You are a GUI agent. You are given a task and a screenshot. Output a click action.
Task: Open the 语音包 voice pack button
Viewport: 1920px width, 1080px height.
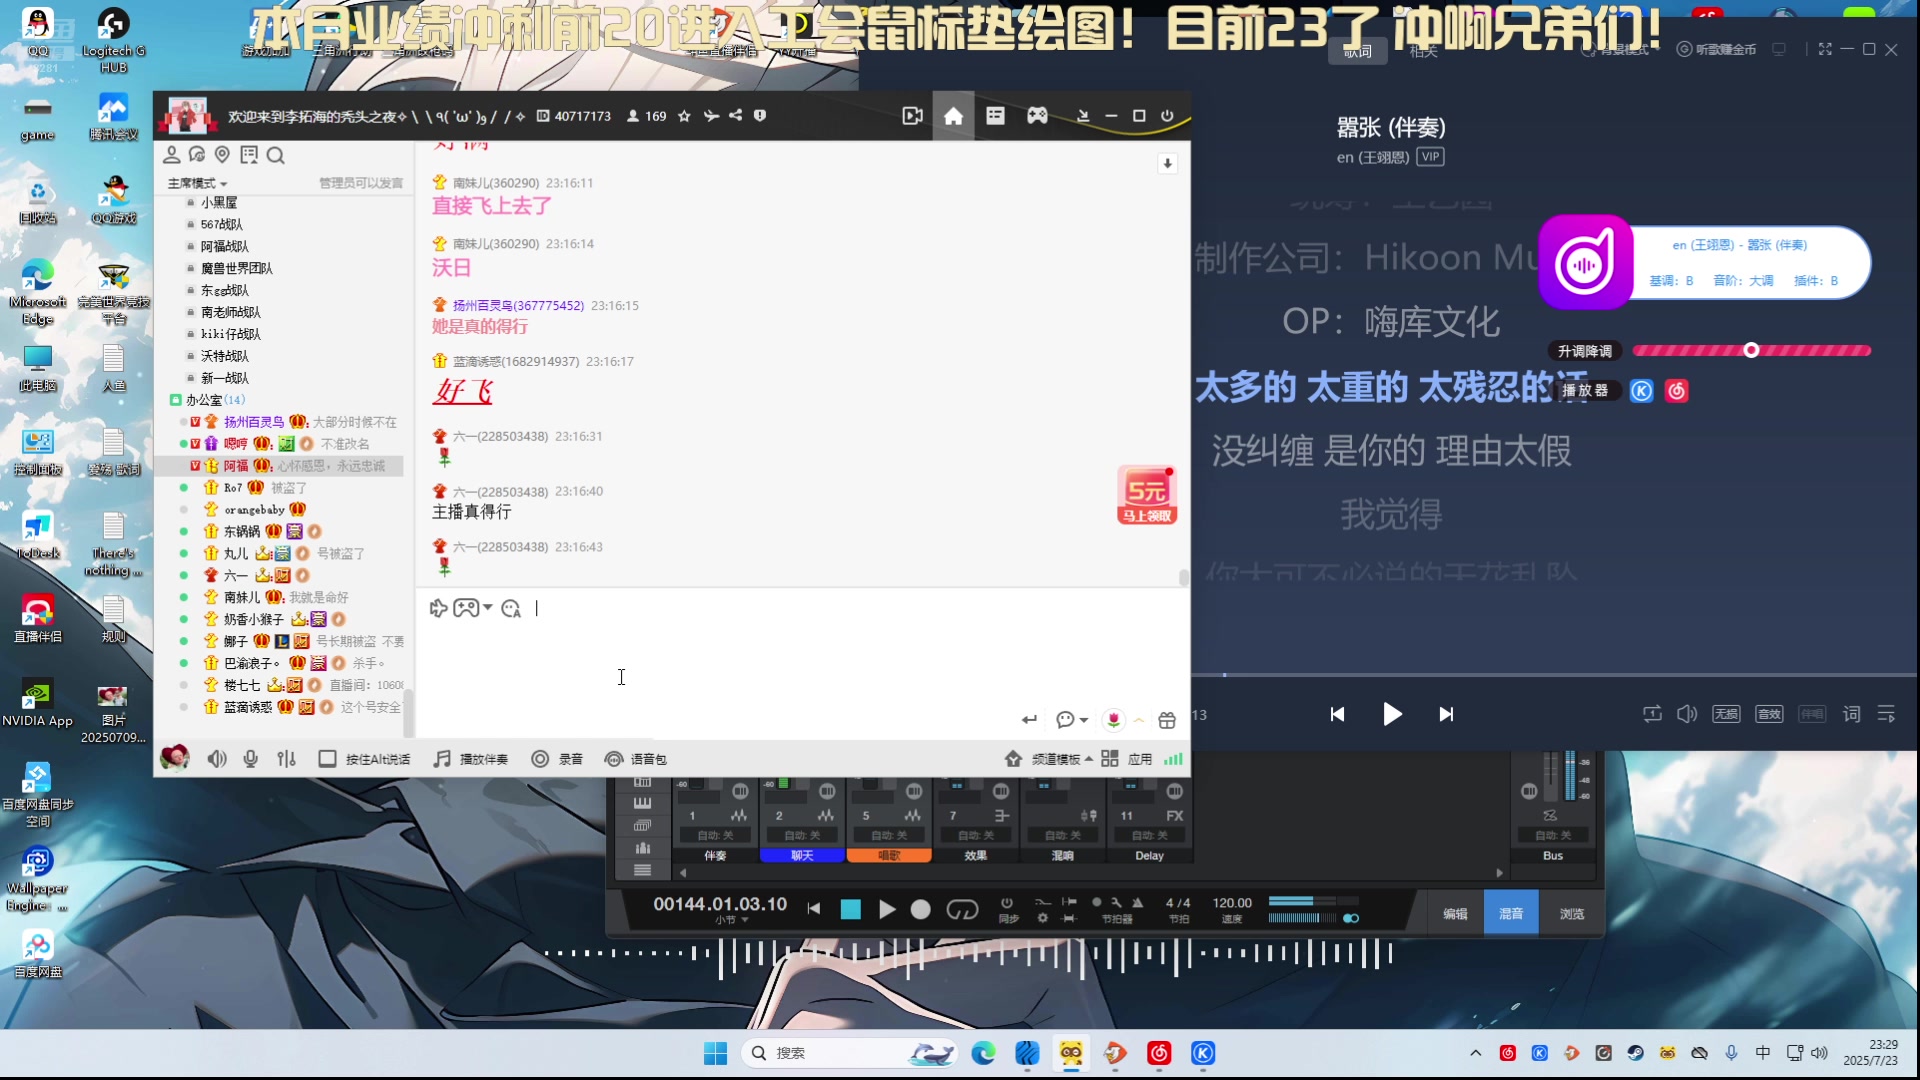636,759
